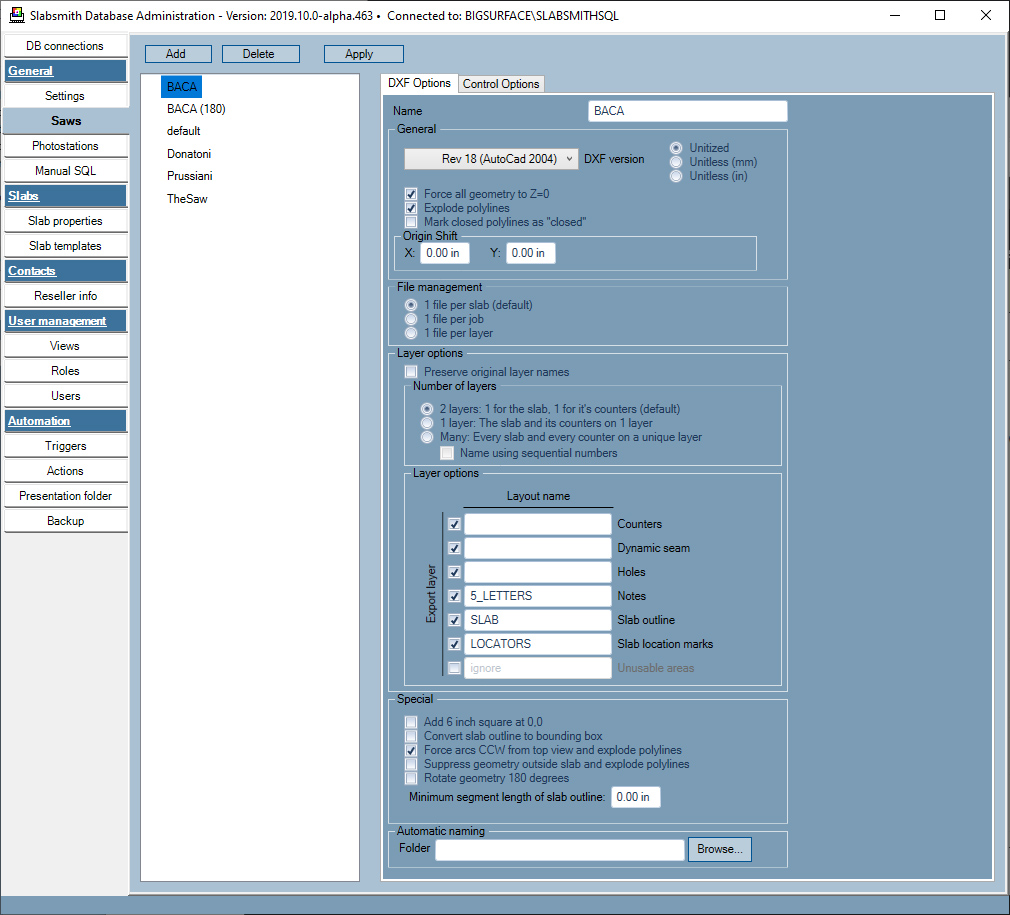Open the Triggers page
The height and width of the screenshot is (915, 1010).
click(65, 446)
